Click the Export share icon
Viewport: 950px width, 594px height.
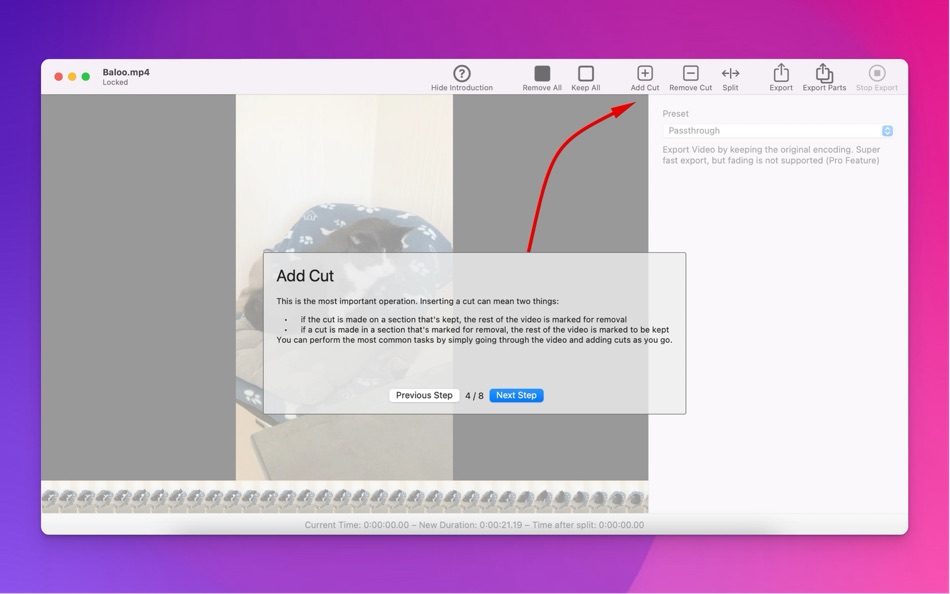781,72
